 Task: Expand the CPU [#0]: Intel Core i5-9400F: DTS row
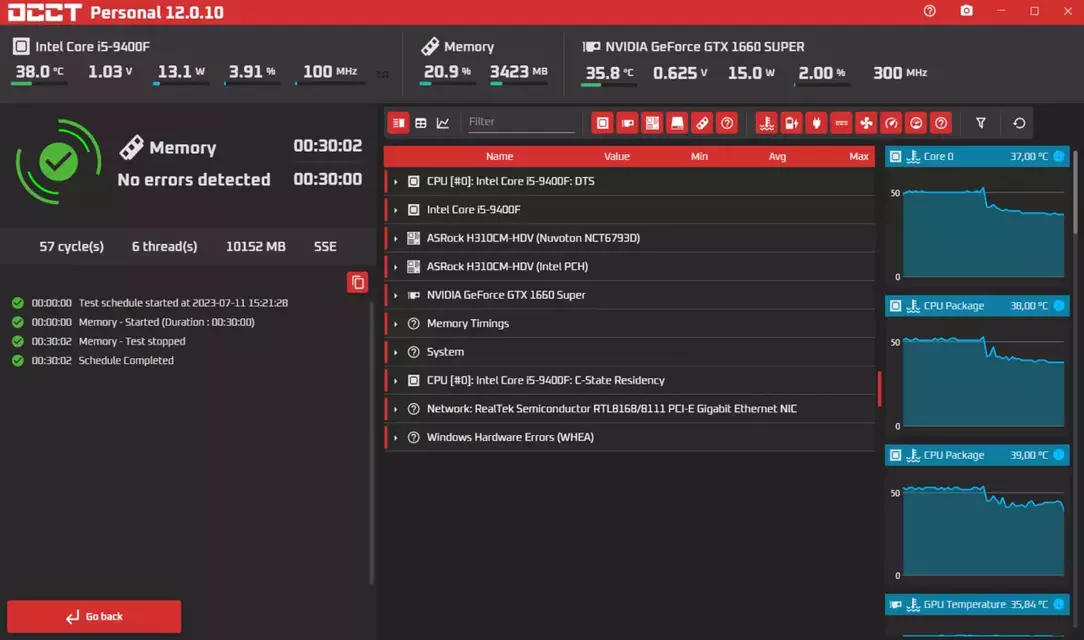395,182
